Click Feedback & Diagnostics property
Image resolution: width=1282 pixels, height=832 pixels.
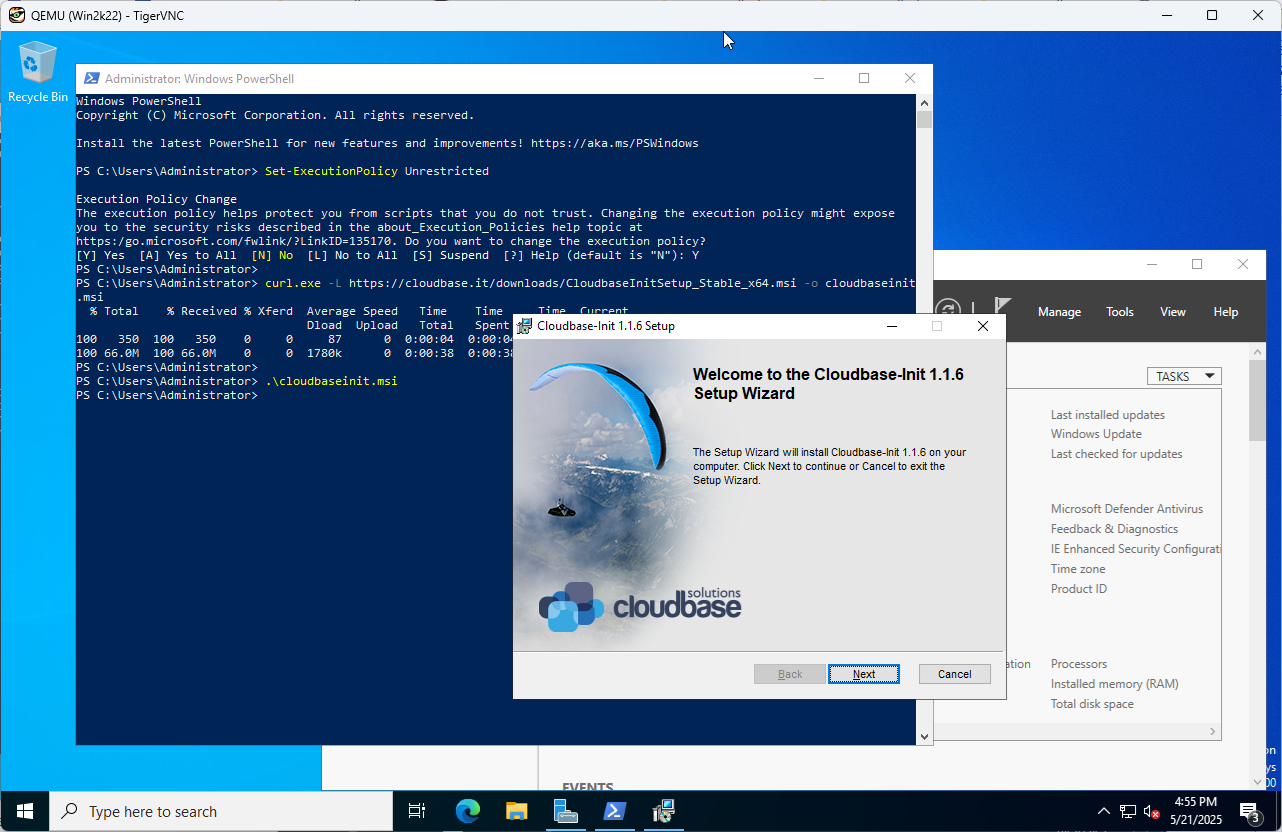pos(1115,529)
